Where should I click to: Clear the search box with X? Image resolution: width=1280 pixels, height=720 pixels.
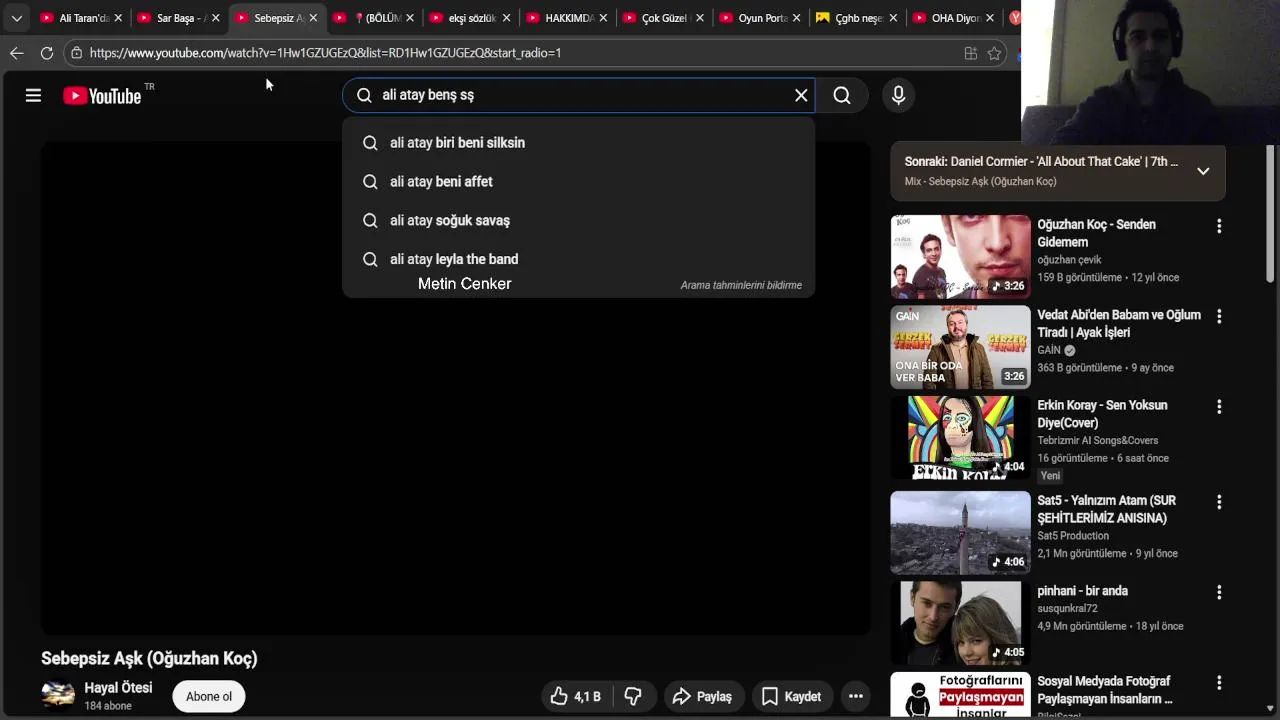pos(801,95)
